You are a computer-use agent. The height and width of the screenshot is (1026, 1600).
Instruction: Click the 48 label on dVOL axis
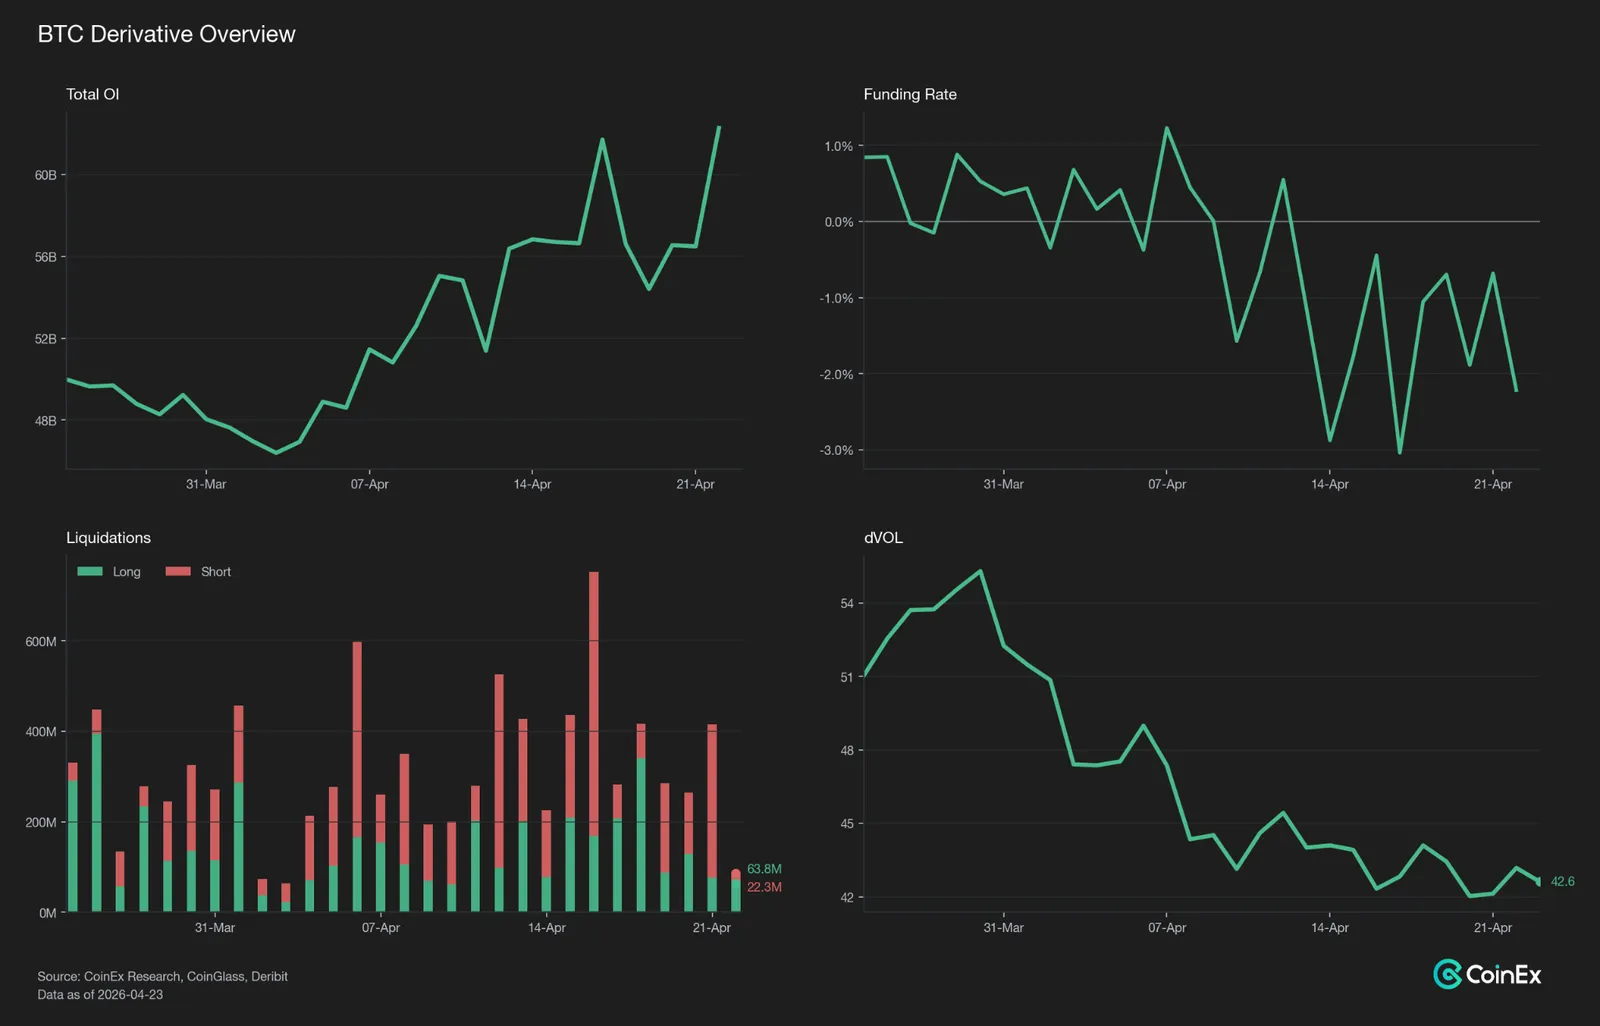tap(847, 750)
